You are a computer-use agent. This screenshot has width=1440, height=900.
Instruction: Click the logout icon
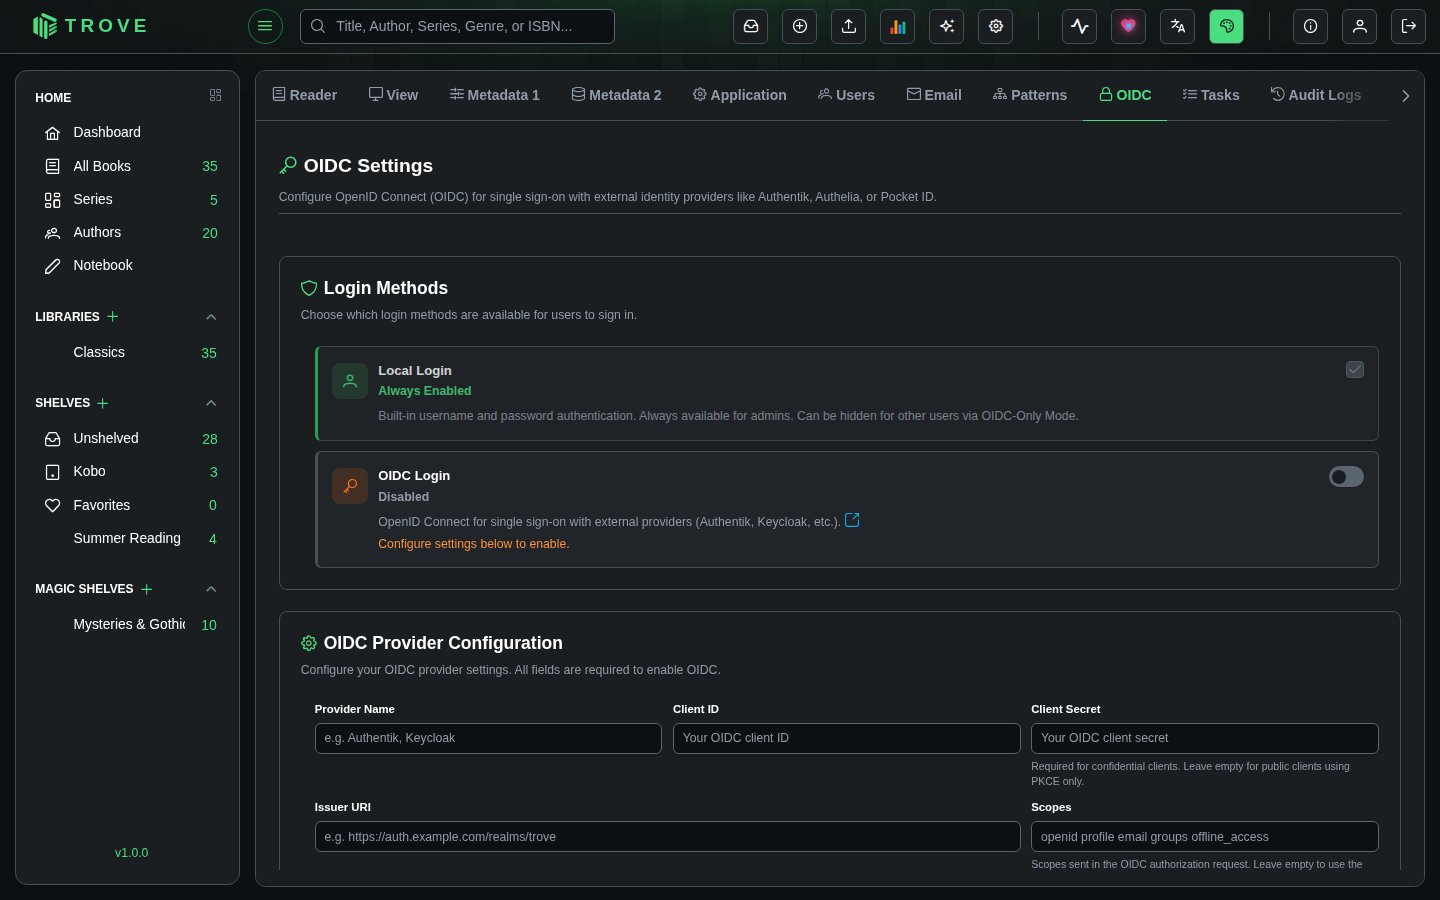[x=1408, y=26]
